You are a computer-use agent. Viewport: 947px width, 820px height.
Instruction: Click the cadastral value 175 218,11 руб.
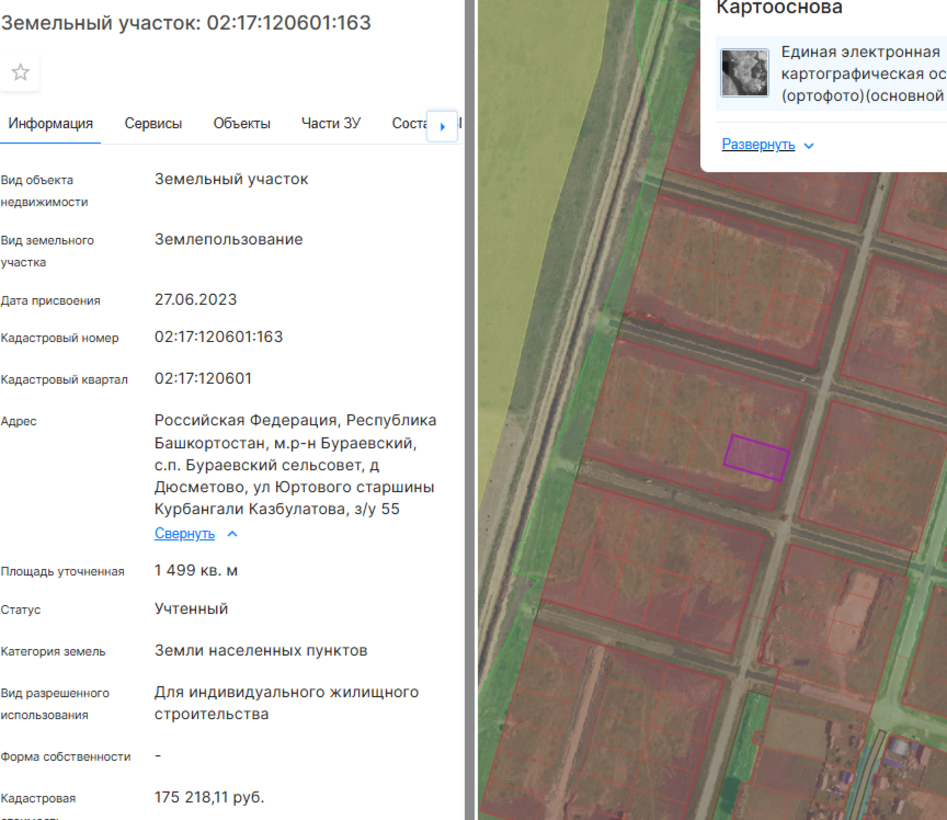coord(209,798)
